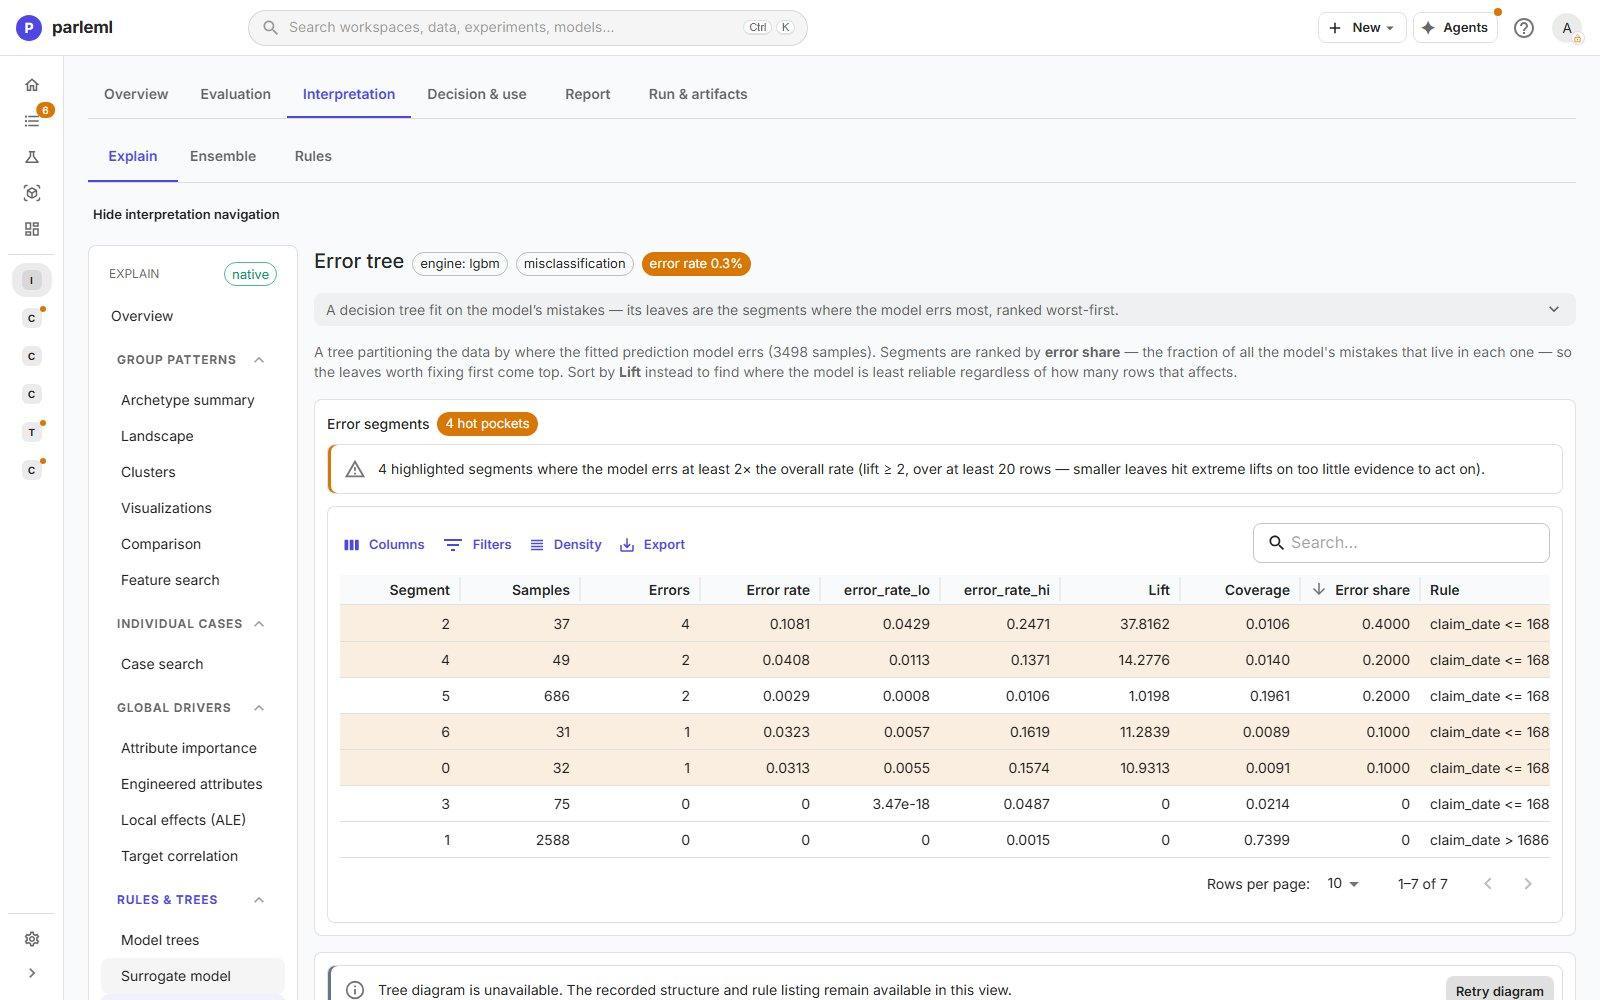Open the help question mark icon
Viewport: 1600px width, 1000px height.
(x=1523, y=28)
